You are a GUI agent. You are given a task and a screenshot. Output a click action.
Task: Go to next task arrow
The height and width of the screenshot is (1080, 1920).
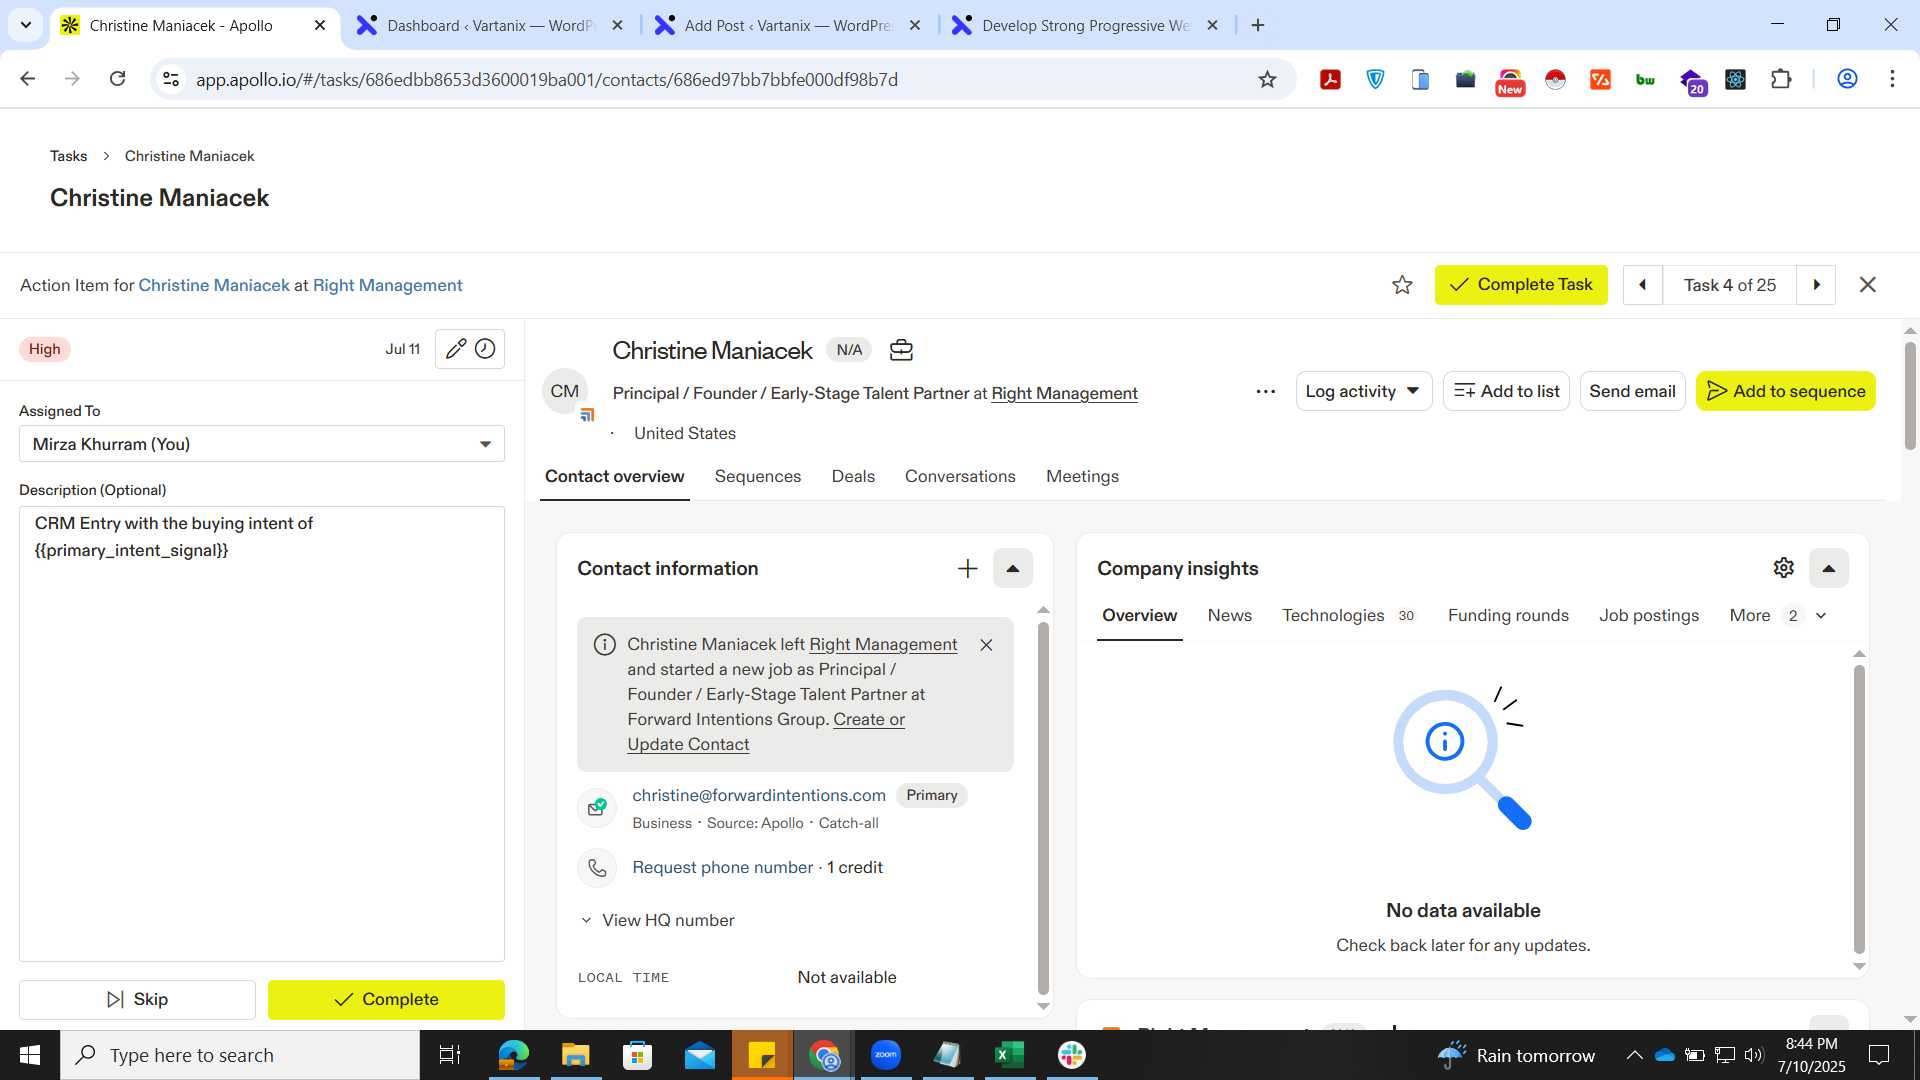[x=1816, y=285]
